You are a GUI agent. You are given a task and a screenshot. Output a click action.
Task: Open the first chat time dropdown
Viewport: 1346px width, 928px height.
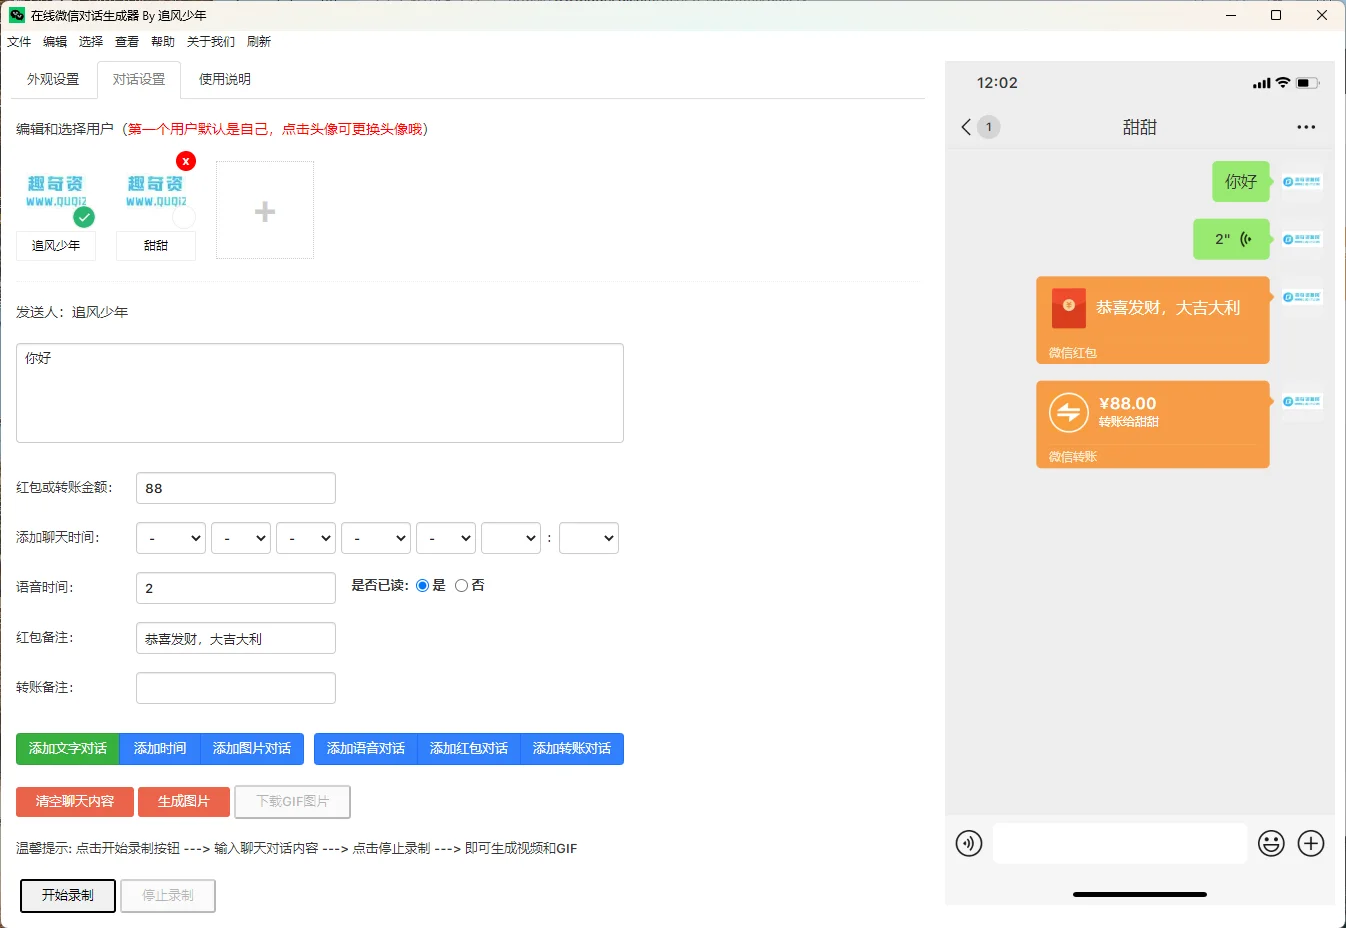click(170, 537)
